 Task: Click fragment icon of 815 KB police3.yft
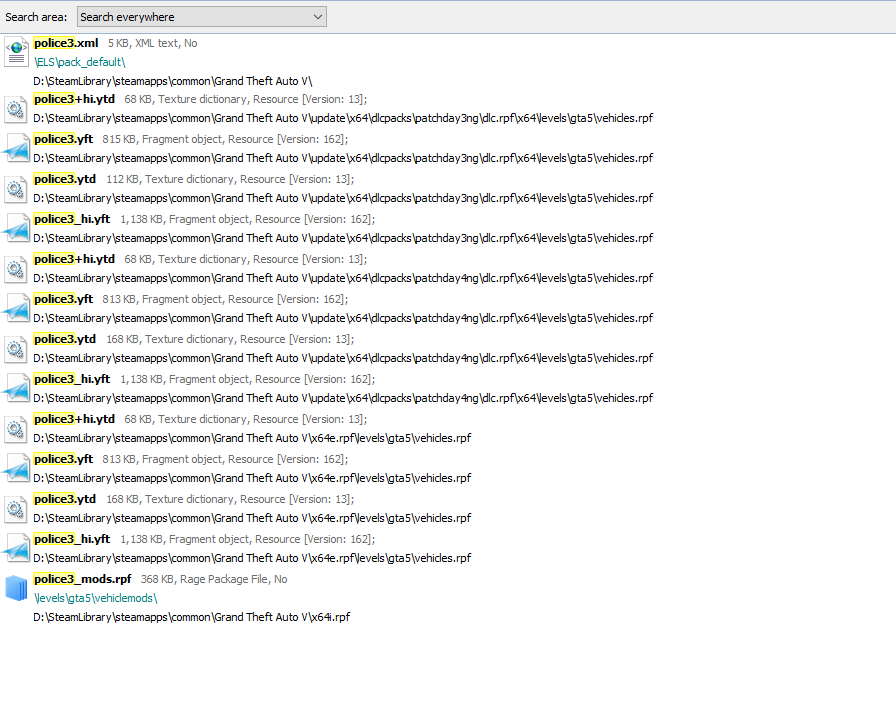[16, 149]
